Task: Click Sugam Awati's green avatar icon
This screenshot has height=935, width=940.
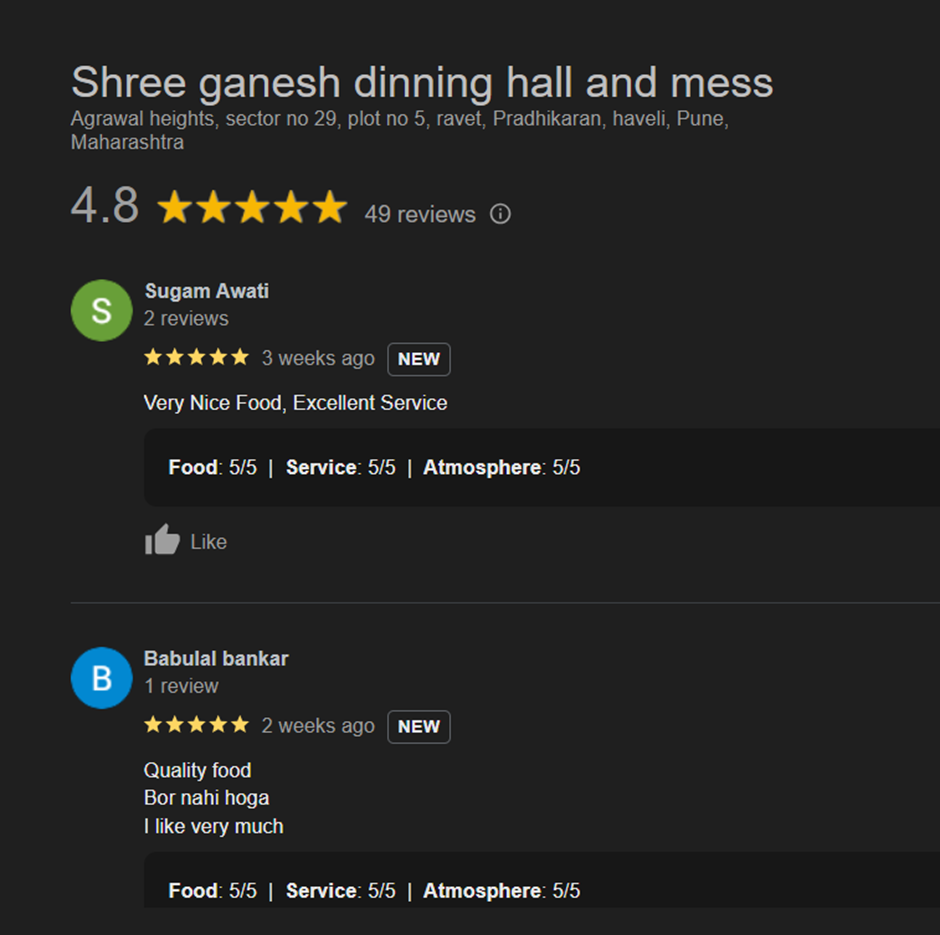Action: coord(101,311)
